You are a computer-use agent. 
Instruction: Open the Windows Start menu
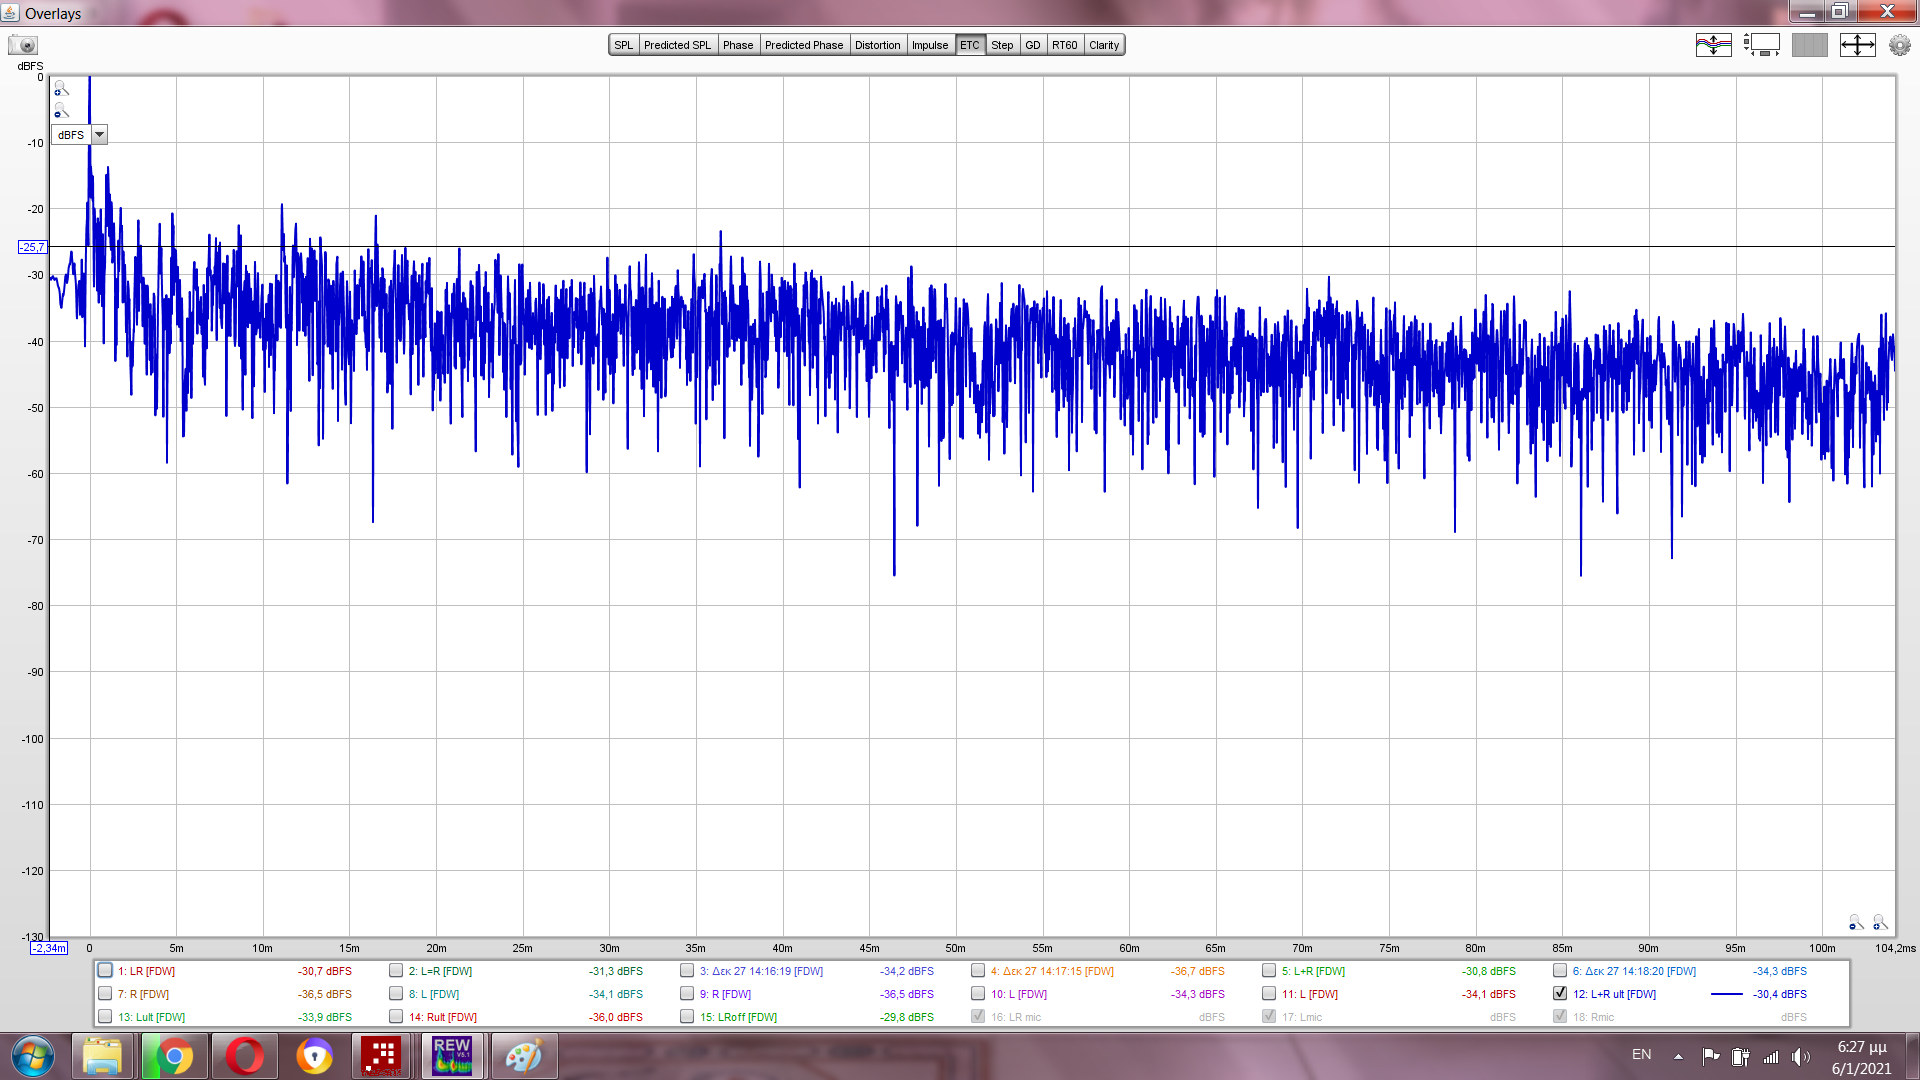[x=33, y=1056]
